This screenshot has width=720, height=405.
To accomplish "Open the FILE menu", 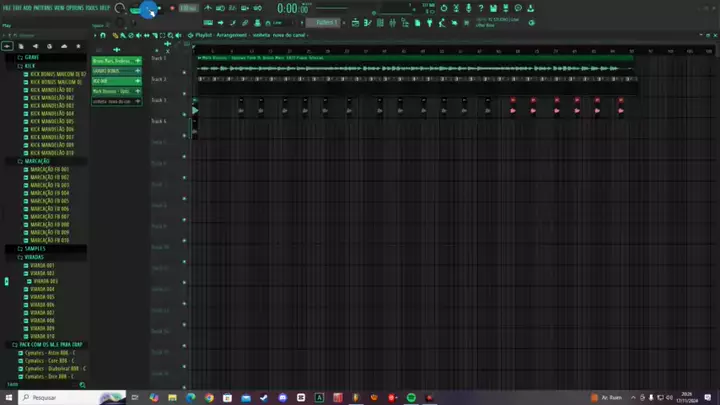I will [6, 8].
